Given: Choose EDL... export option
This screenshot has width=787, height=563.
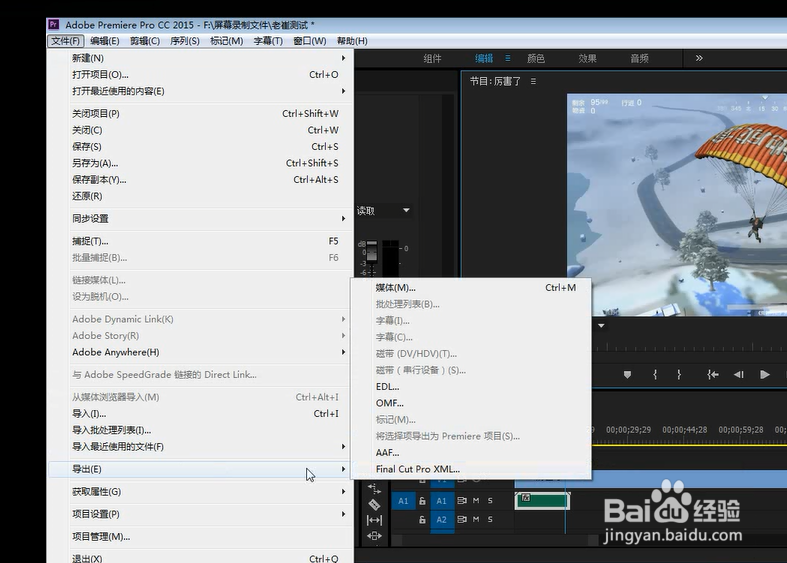Looking at the screenshot, I should tap(472, 387).
